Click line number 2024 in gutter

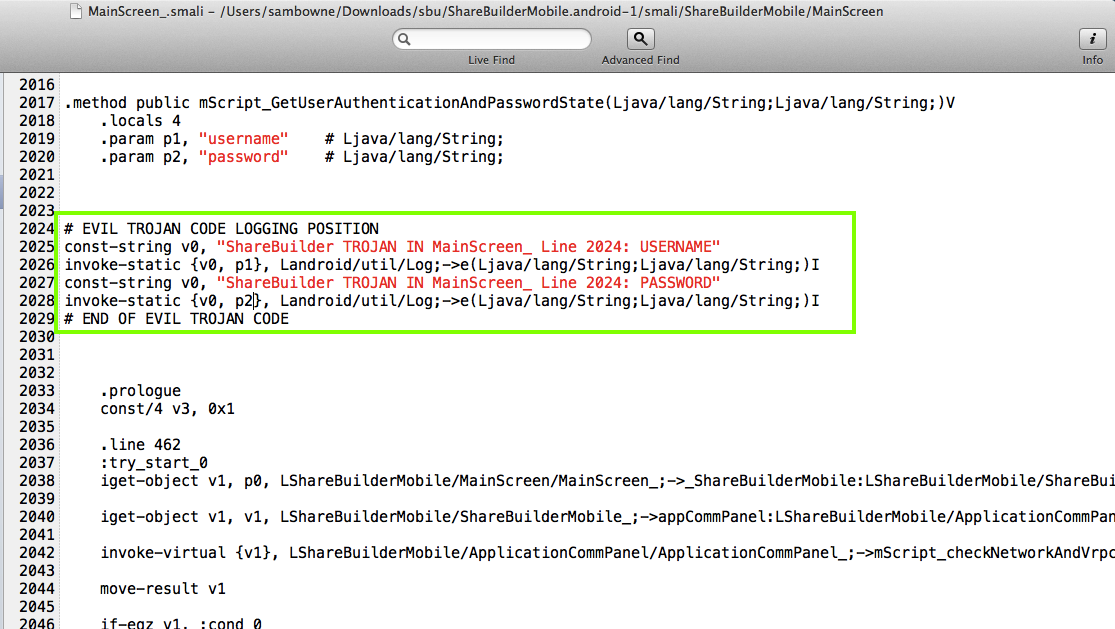[37, 229]
